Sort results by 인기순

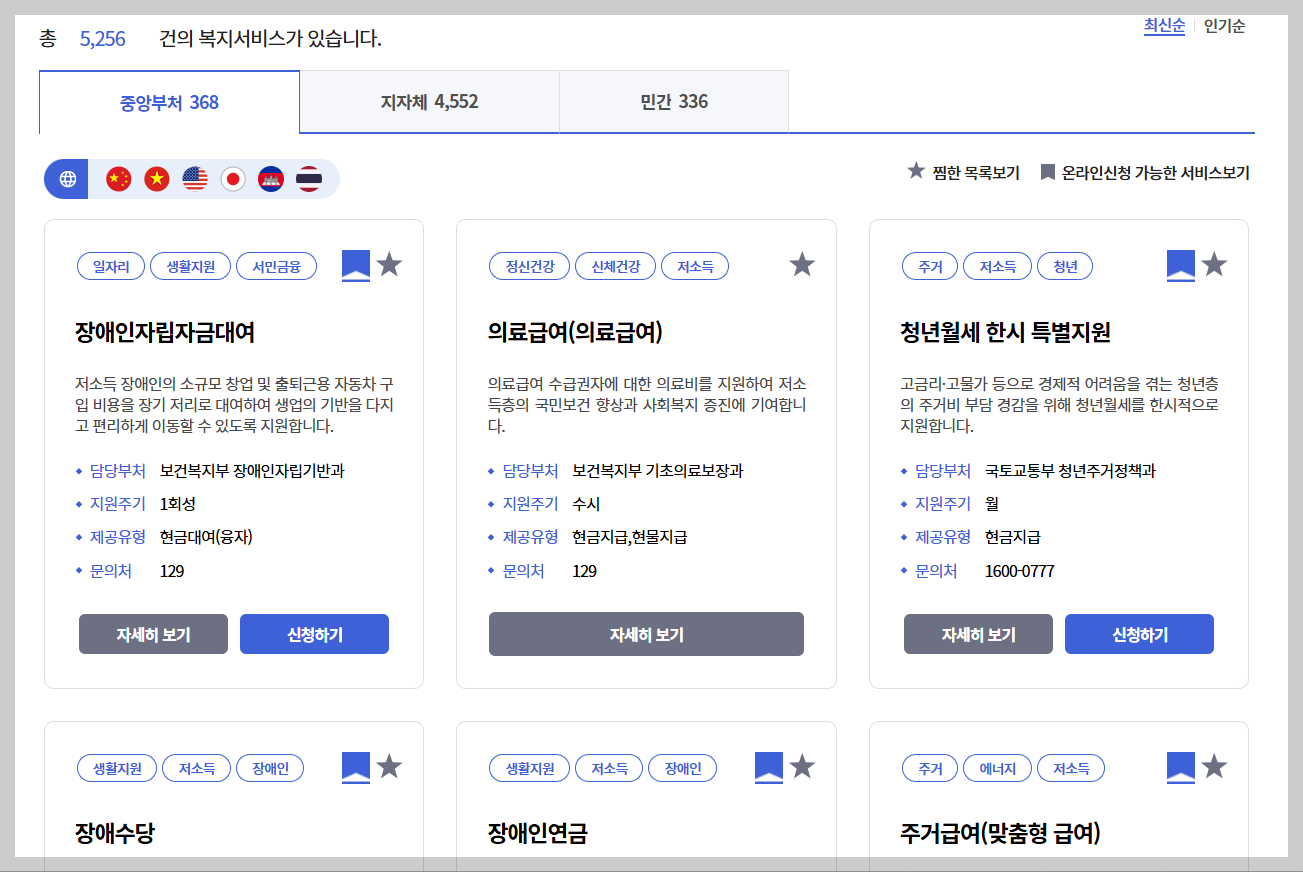coord(1225,26)
